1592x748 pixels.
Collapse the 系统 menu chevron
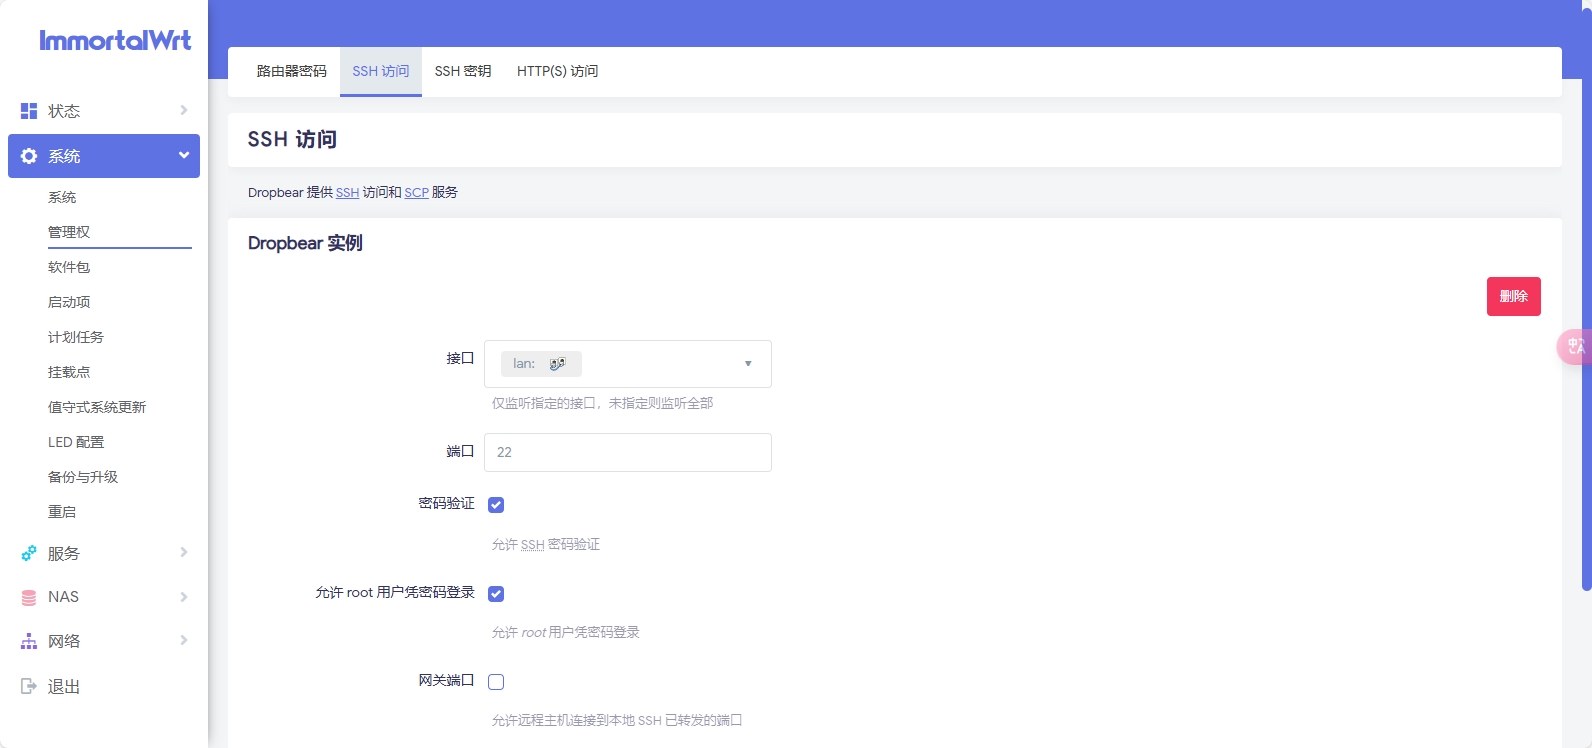[184, 155]
